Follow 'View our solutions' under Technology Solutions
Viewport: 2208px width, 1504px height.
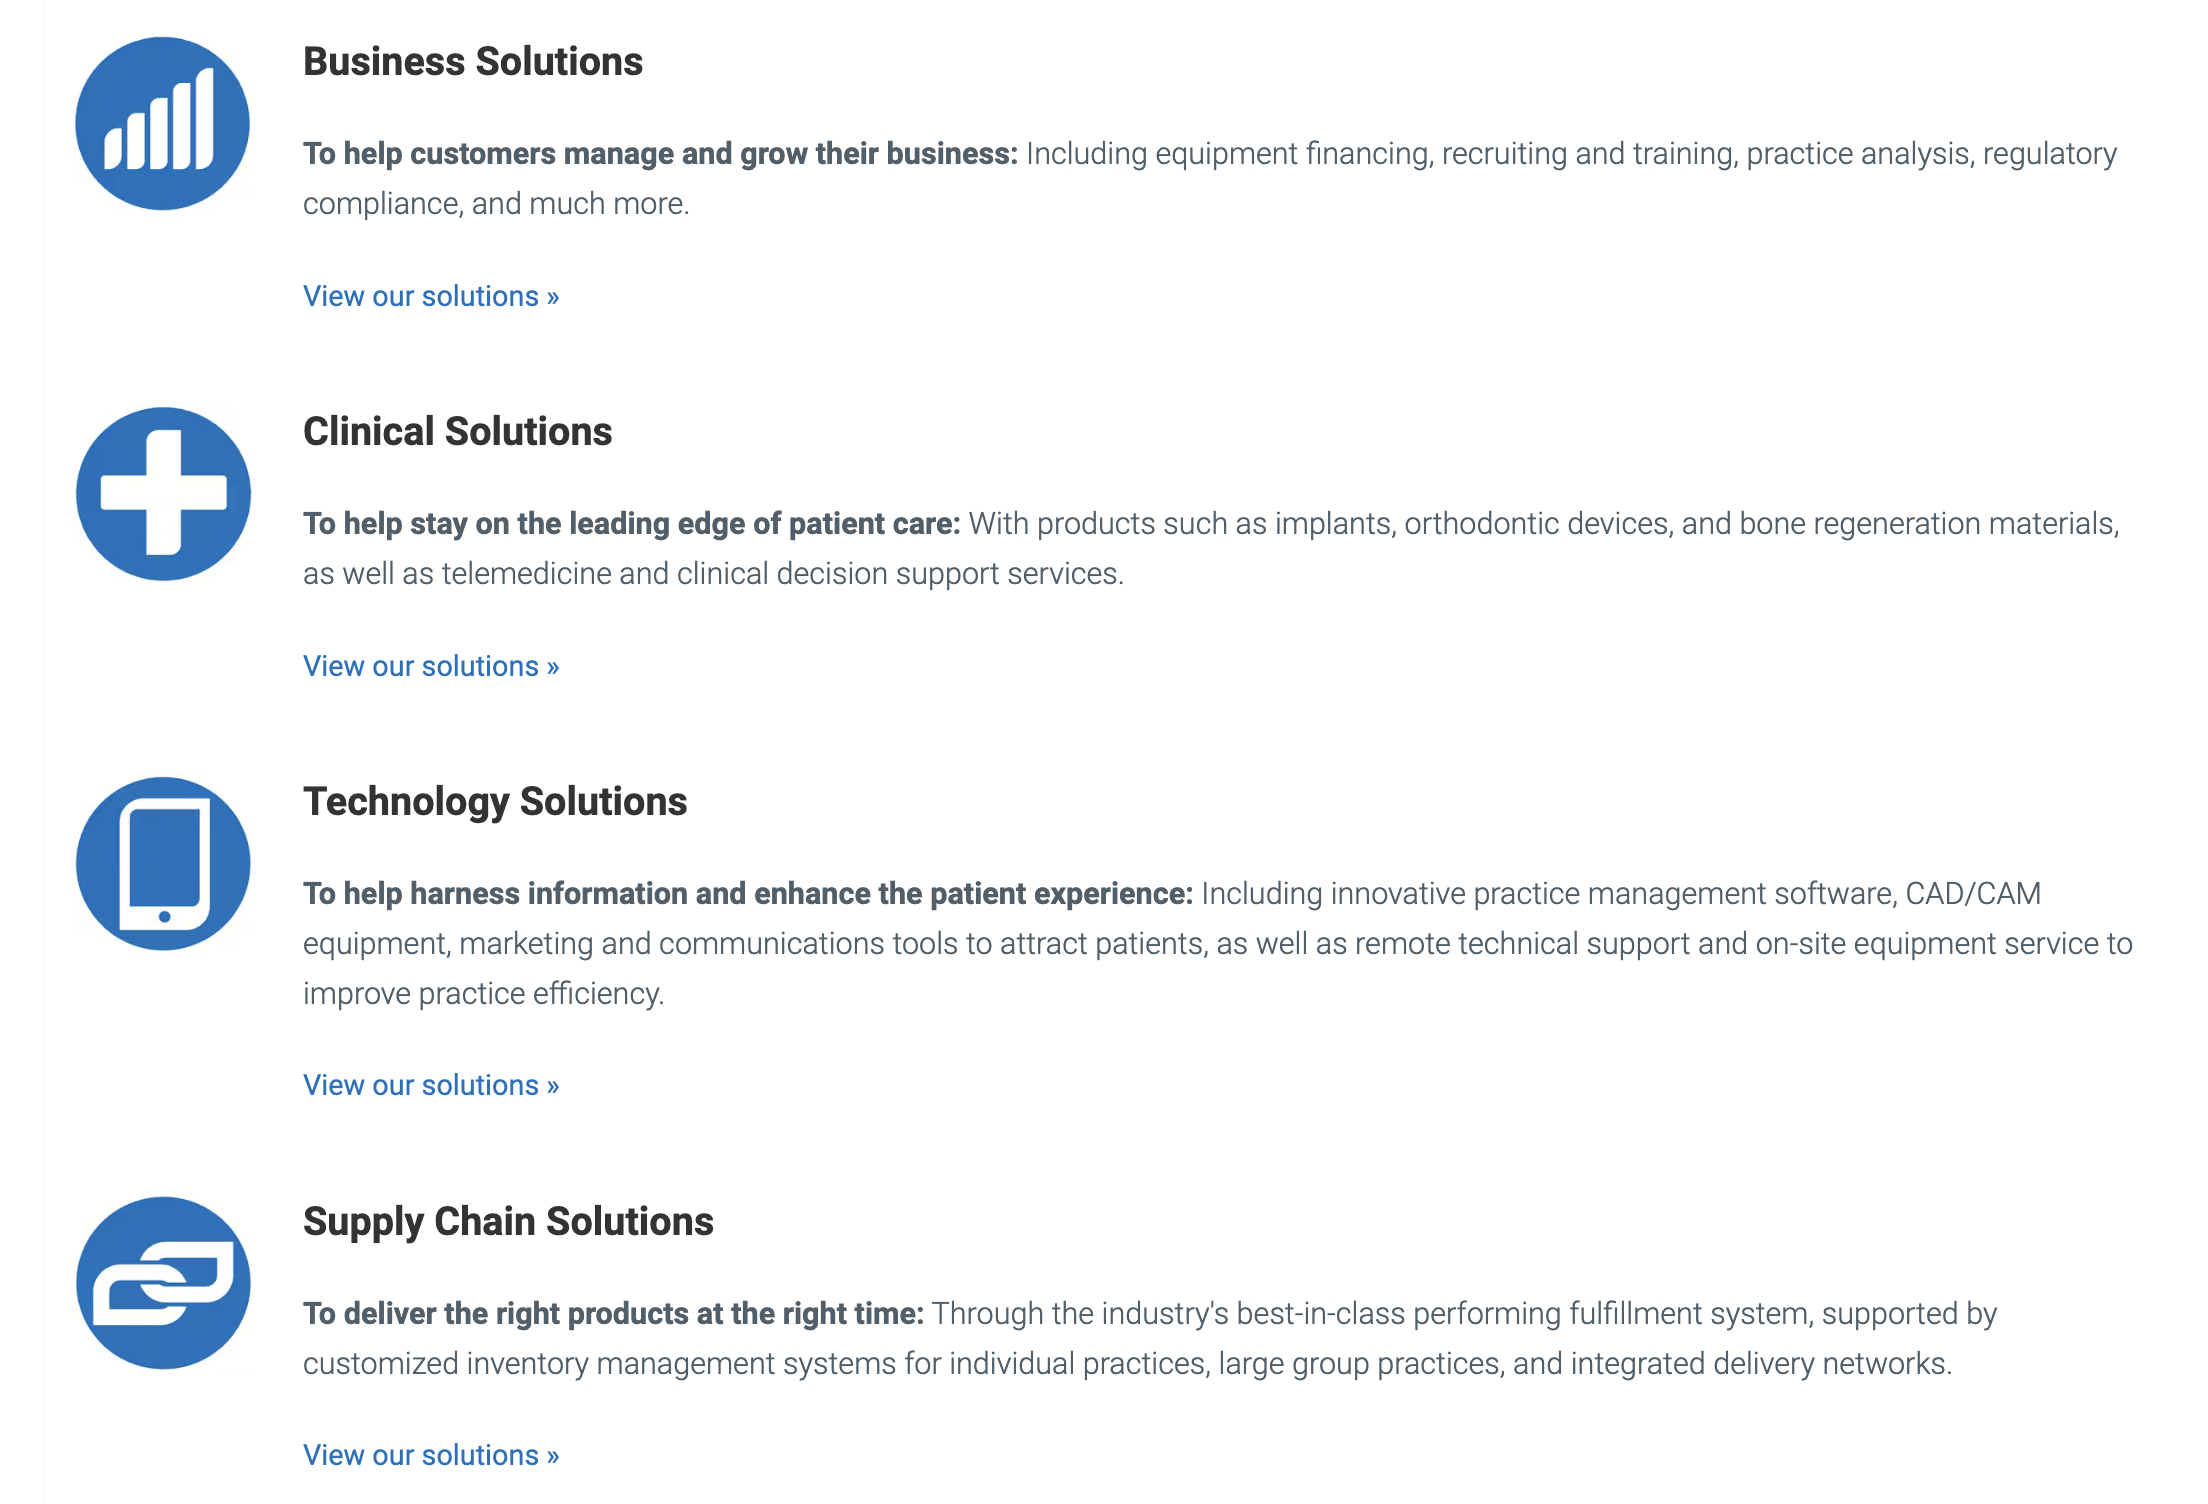431,1086
